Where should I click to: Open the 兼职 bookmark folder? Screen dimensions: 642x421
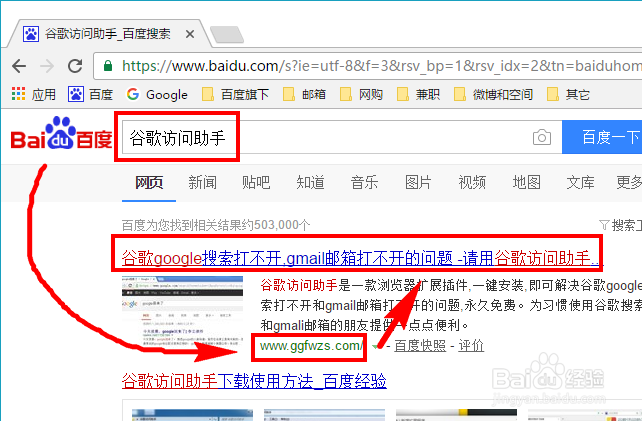coord(418,94)
